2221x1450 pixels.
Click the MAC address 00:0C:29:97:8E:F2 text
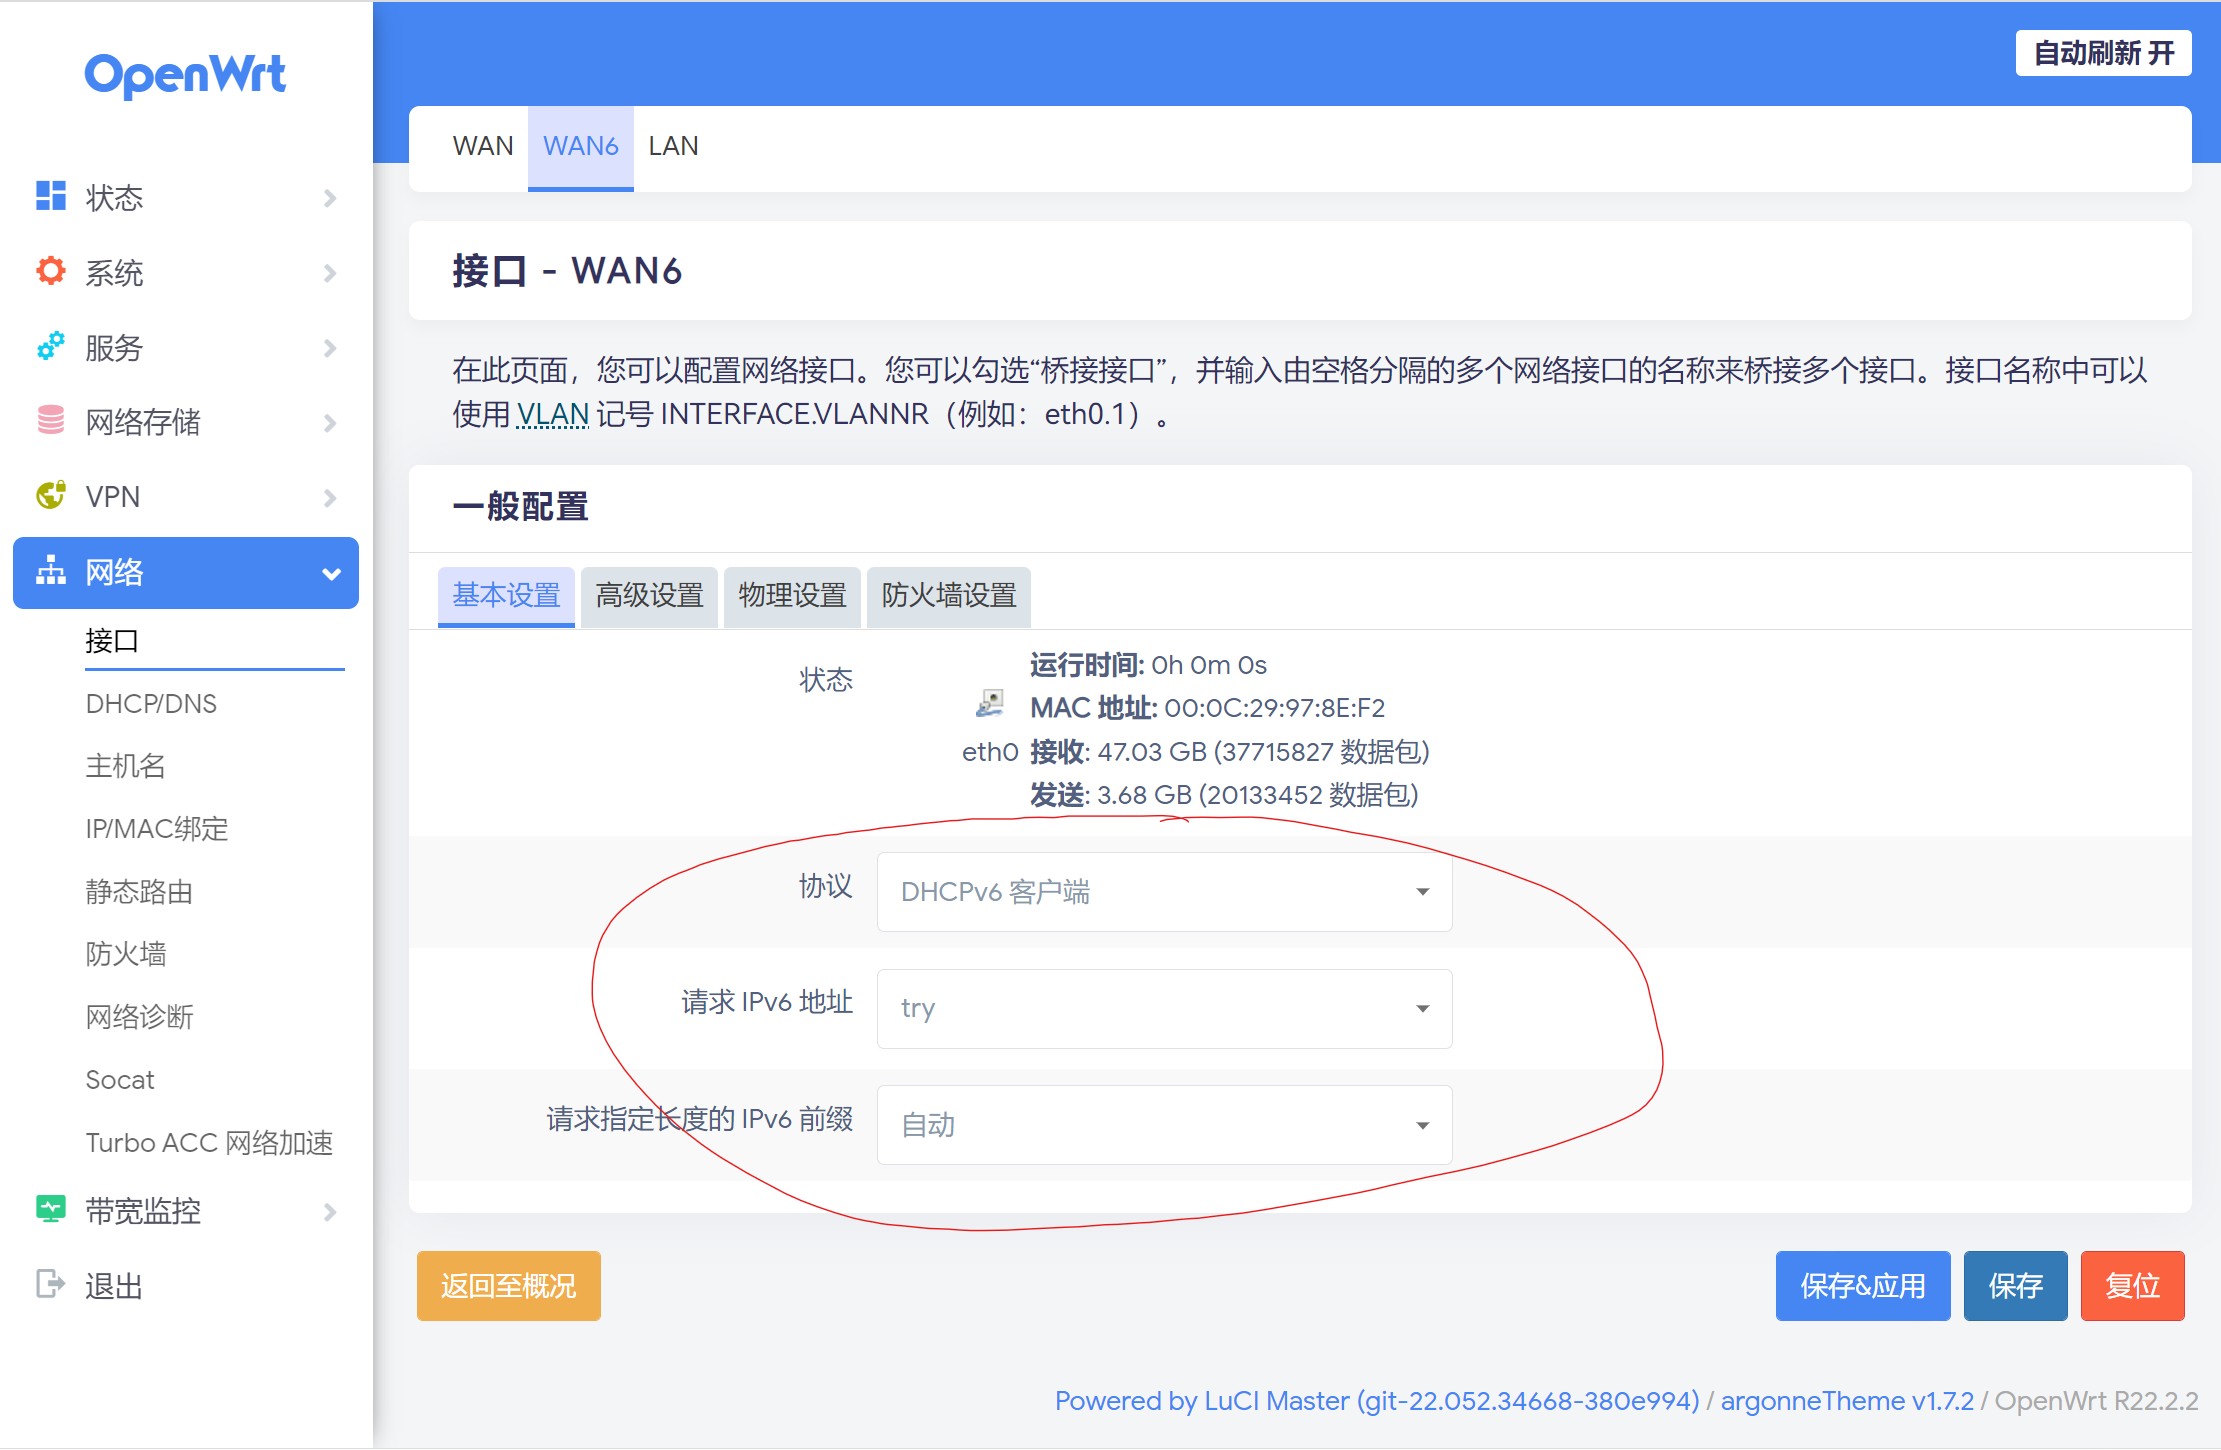point(1274,708)
